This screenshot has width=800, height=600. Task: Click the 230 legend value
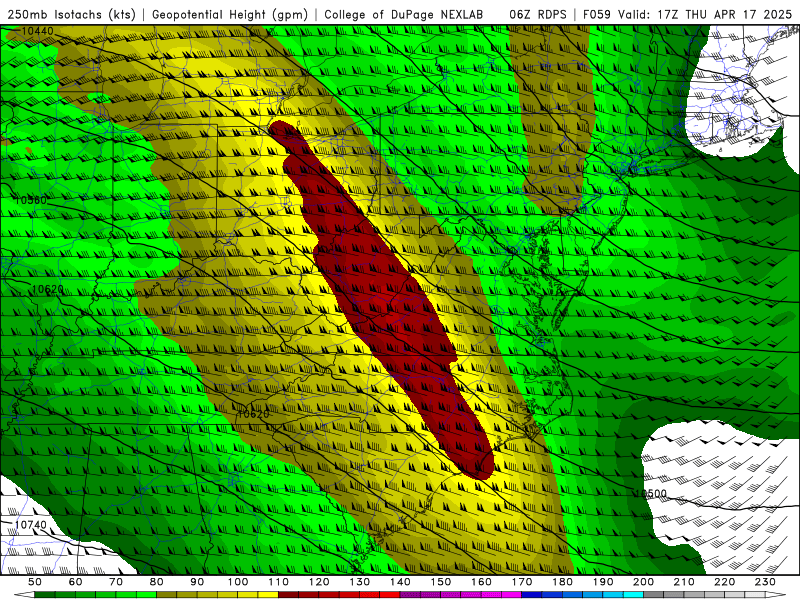coord(766,582)
